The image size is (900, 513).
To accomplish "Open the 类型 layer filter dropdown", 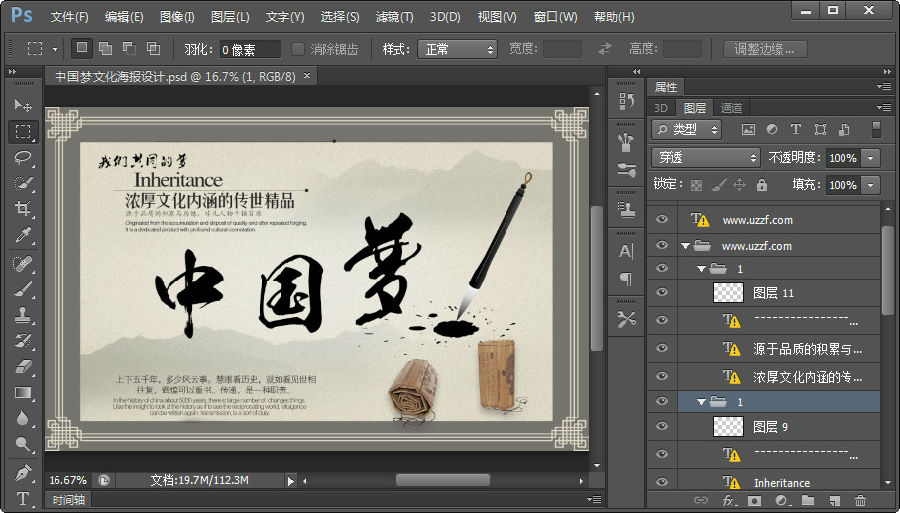I will [x=686, y=130].
